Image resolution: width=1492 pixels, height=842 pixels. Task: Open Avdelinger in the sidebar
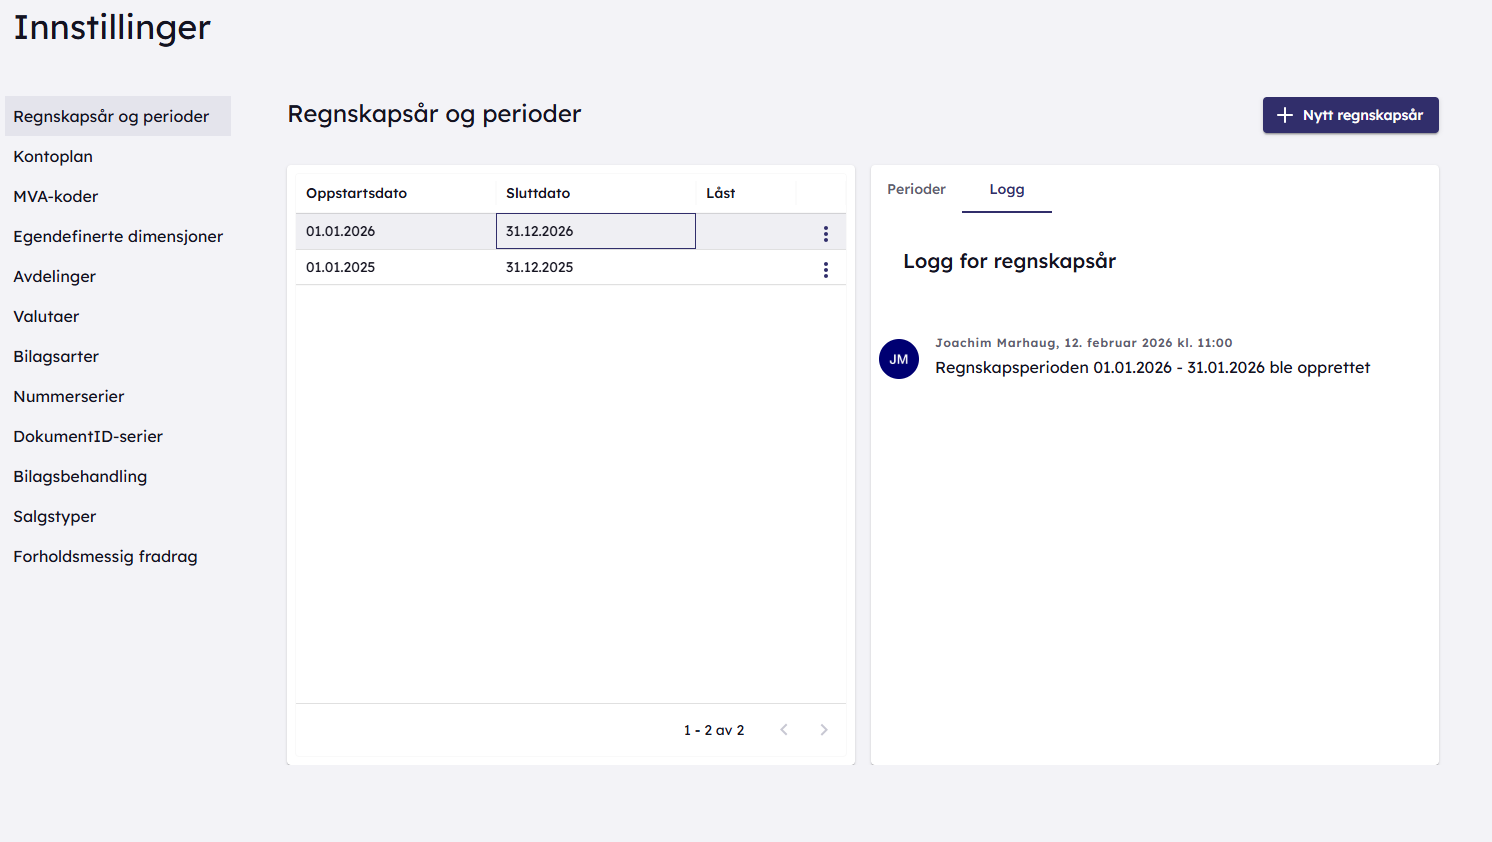click(55, 276)
